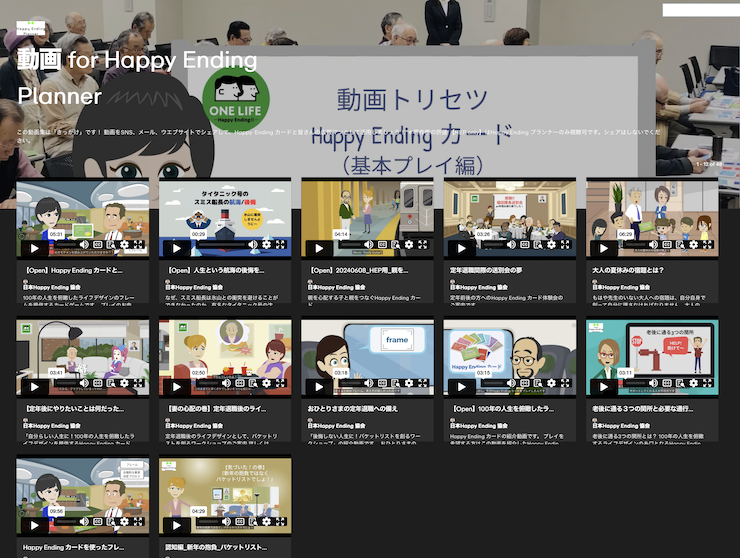Toggle captions on 老後に通る３つの関所 video
The image size is (740, 558).
coord(667,383)
